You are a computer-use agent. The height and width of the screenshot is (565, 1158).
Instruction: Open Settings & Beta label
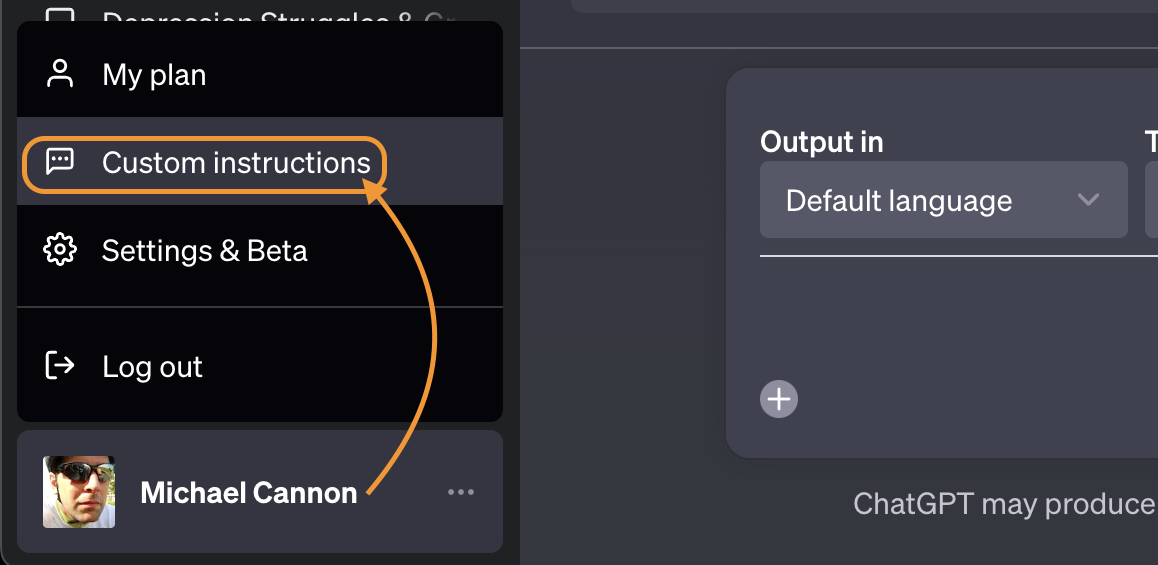coord(204,250)
